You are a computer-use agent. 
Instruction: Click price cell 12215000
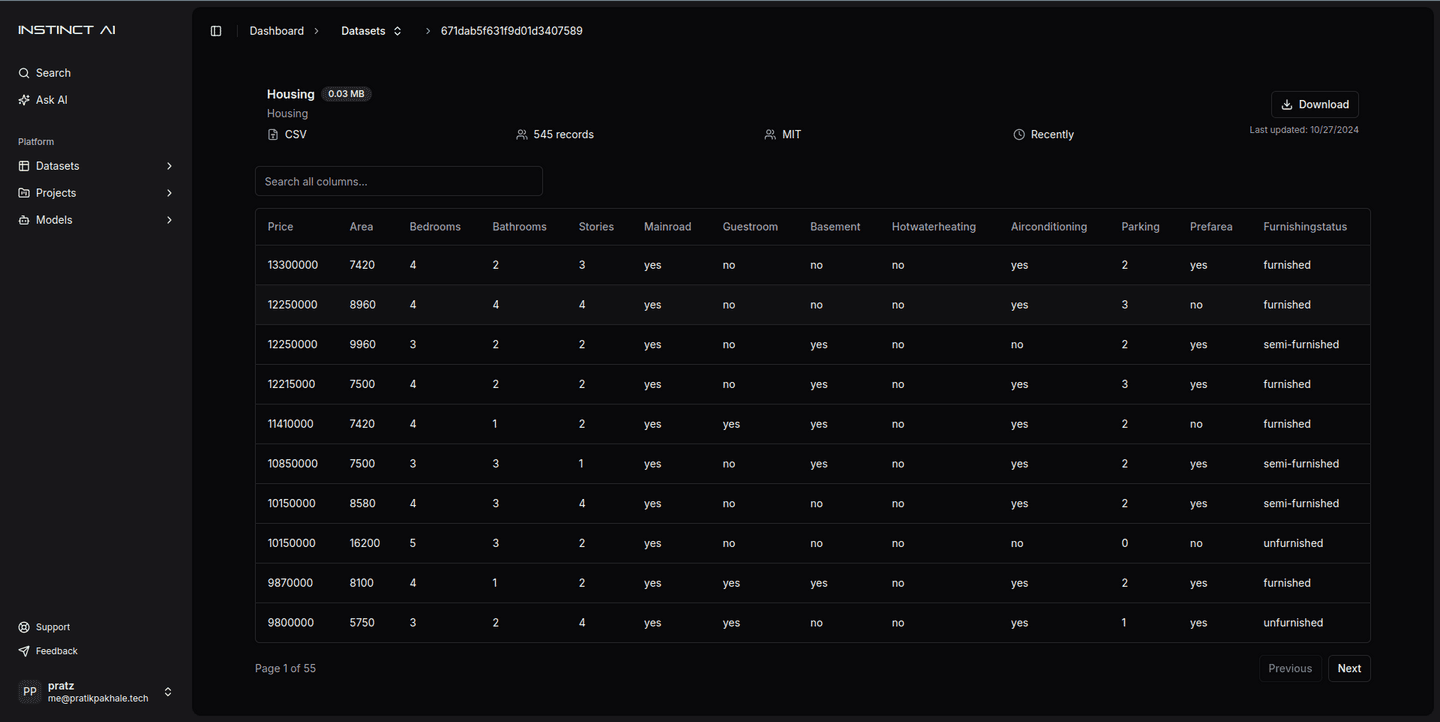[292, 384]
